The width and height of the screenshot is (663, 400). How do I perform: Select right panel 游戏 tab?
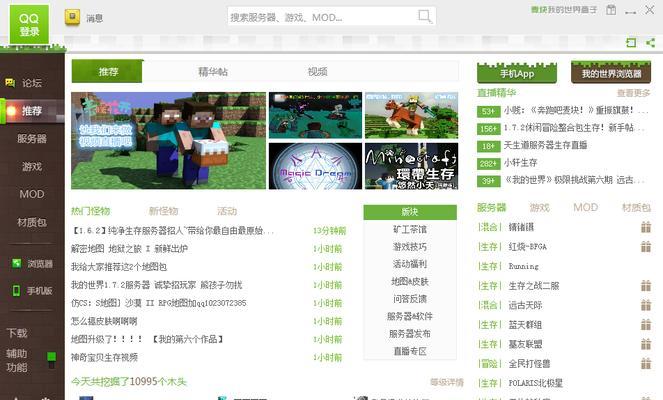pyautogui.click(x=540, y=207)
